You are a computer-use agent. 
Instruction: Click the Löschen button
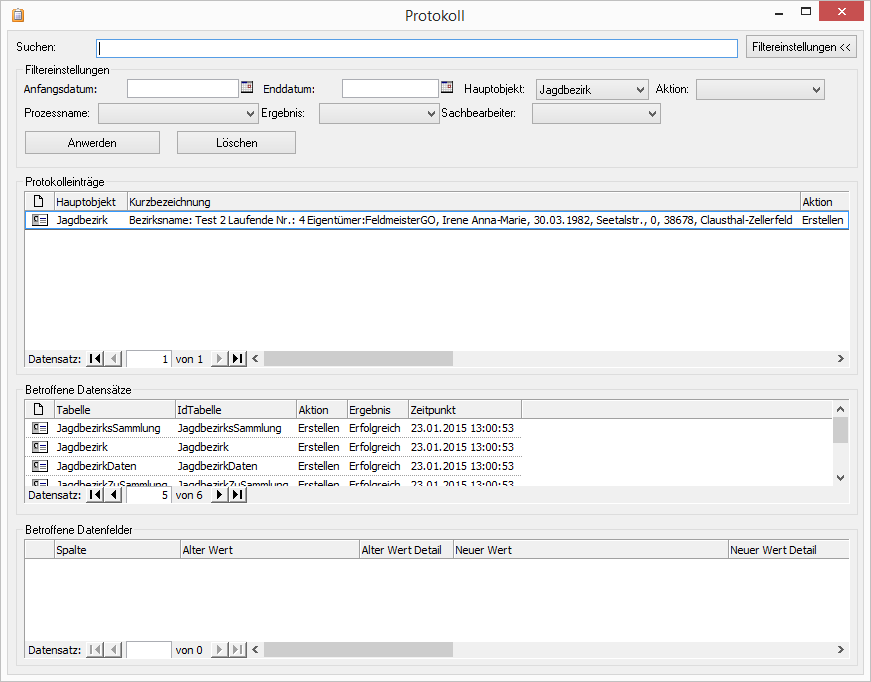tap(236, 143)
